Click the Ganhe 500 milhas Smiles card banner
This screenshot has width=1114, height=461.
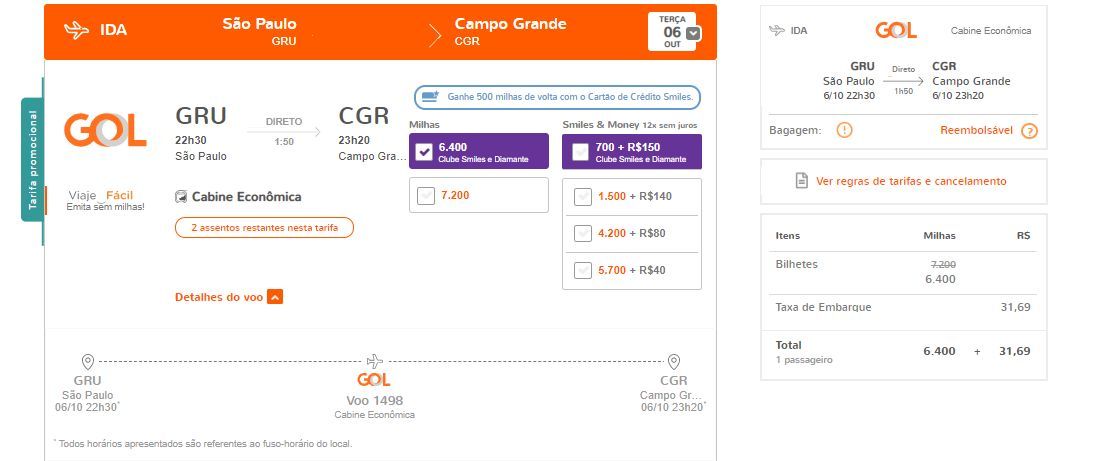[558, 97]
